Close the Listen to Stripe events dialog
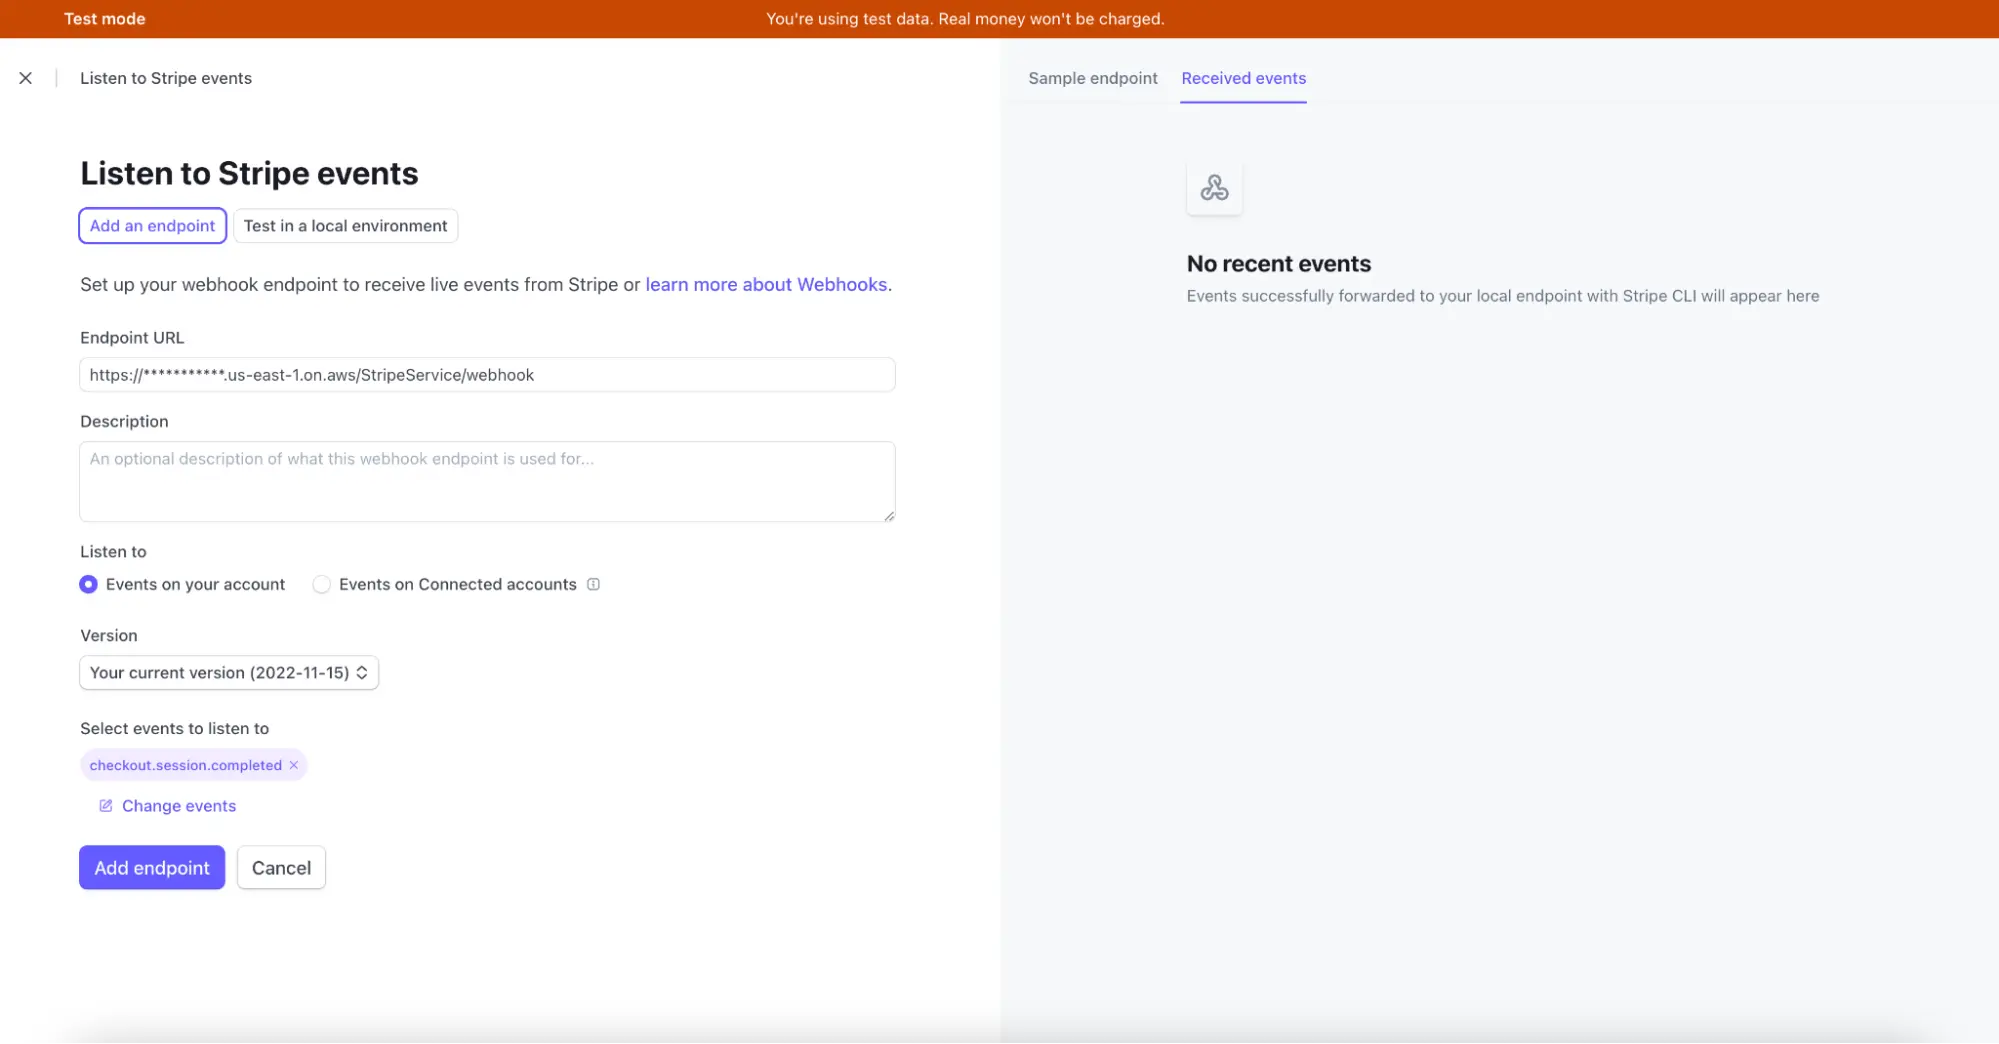 coord(26,78)
